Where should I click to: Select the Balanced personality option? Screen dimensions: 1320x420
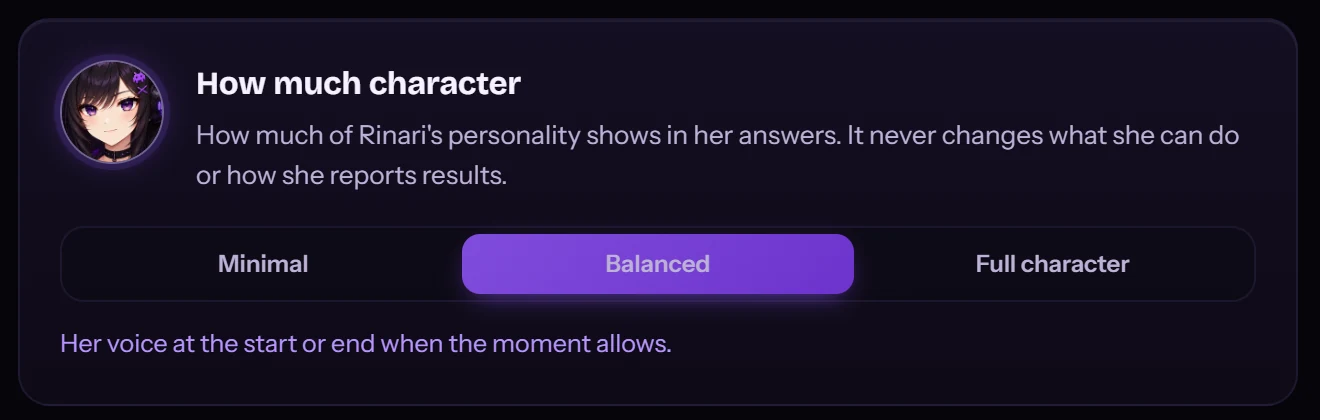(657, 264)
